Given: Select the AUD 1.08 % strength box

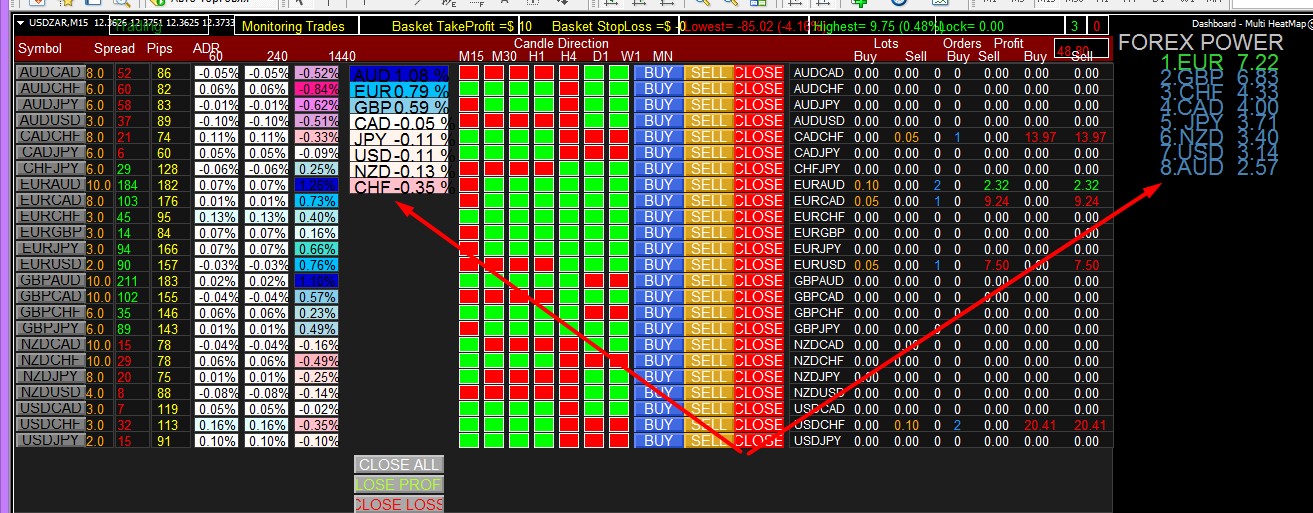Looking at the screenshot, I should pyautogui.click(x=400, y=74).
